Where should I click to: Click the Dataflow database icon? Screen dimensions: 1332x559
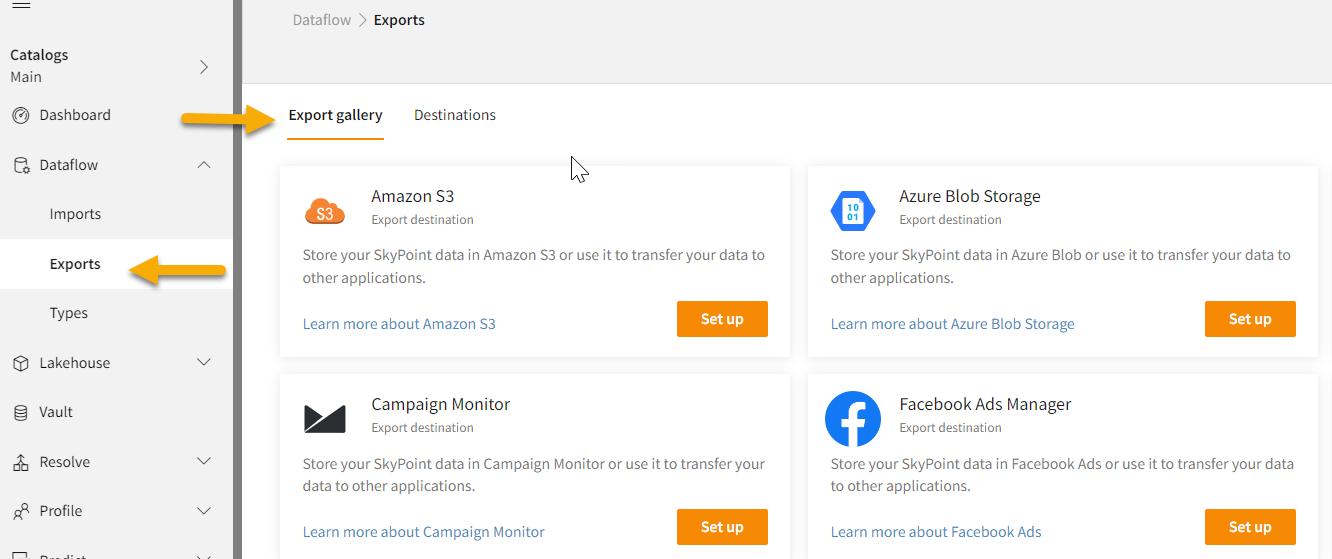(x=21, y=166)
